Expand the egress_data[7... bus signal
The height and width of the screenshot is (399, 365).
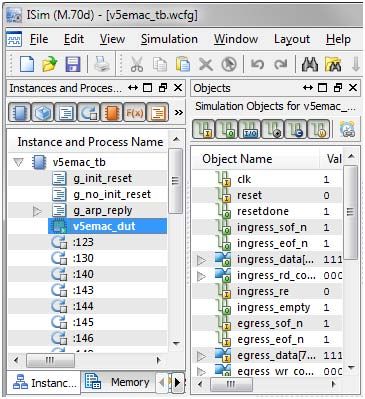click(x=201, y=356)
